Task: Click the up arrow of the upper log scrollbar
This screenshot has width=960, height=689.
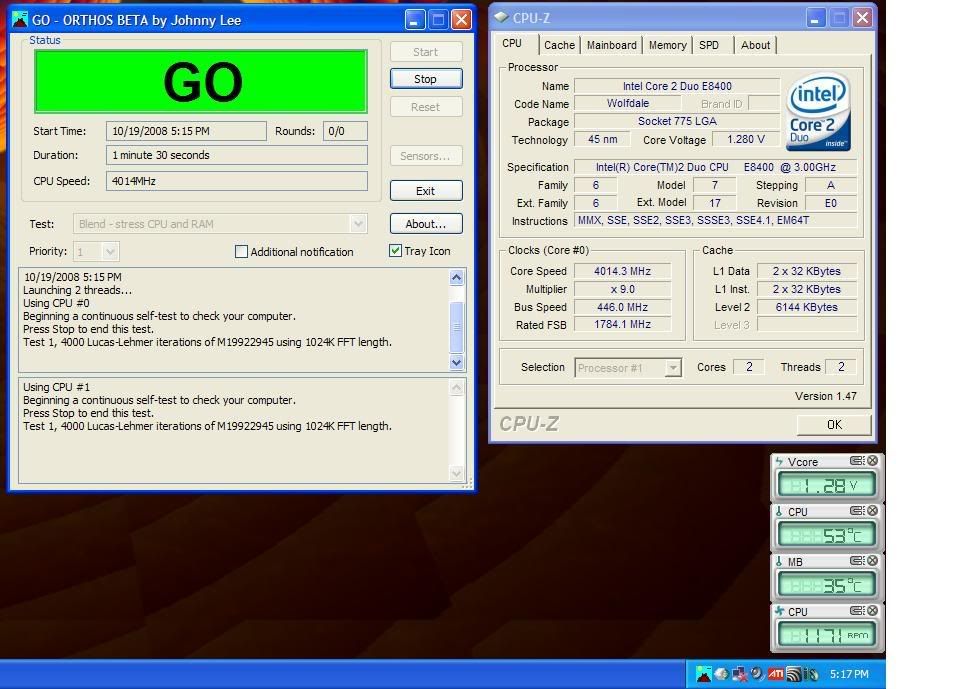Action: coord(456,278)
